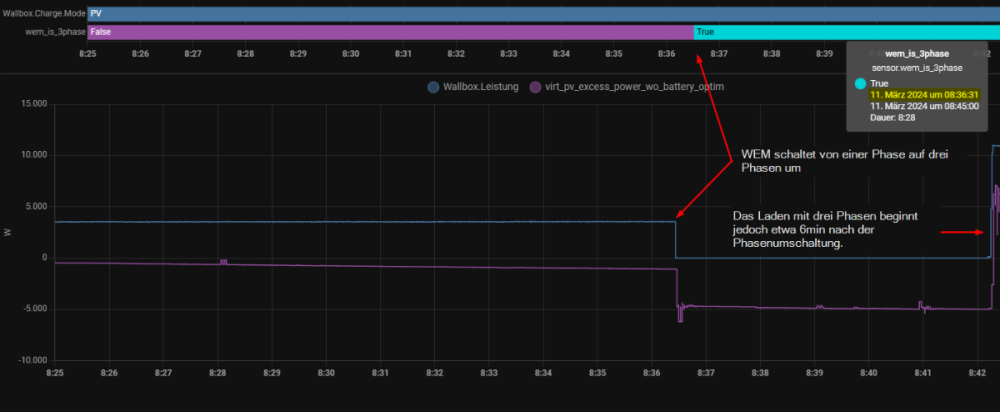This screenshot has width=1000, height=412.
Task: Click the 15.000 label on the Y axis
Action: [x=32, y=104]
